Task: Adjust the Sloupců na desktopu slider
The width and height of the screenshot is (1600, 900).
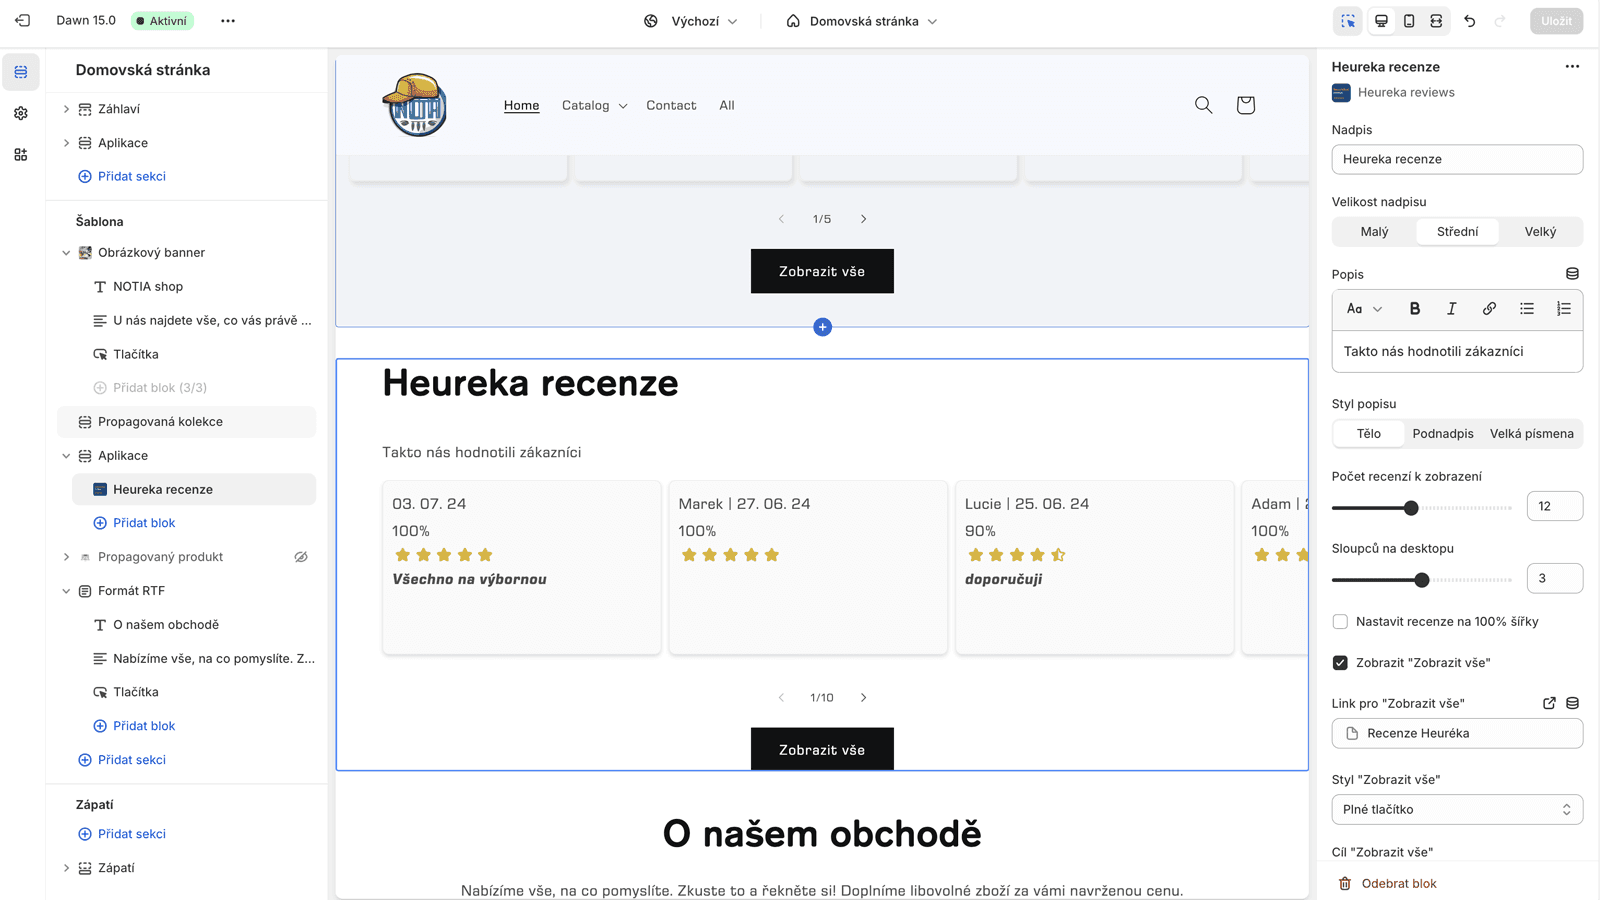Action: pos(1421,580)
